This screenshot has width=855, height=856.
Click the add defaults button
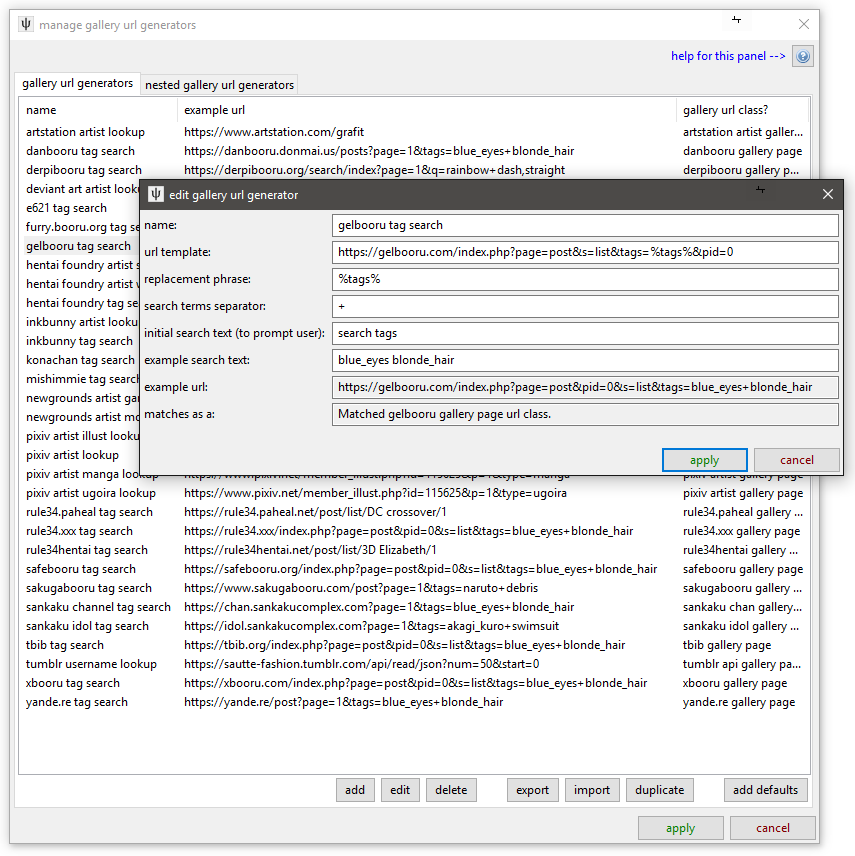pyautogui.click(x=765, y=790)
